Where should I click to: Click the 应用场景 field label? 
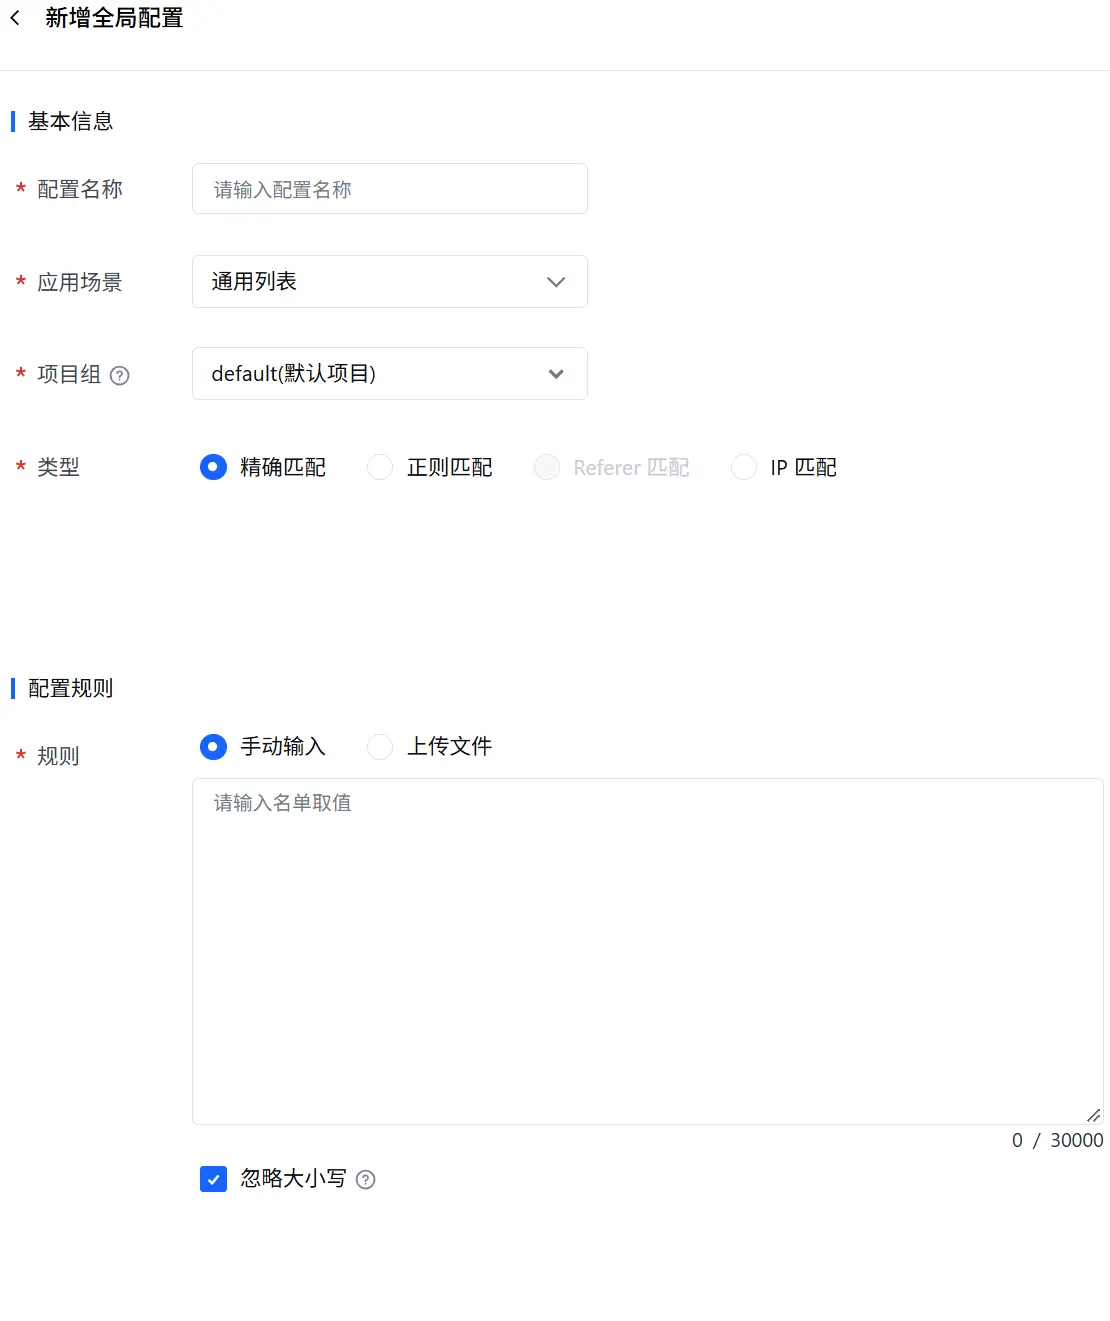click(80, 282)
